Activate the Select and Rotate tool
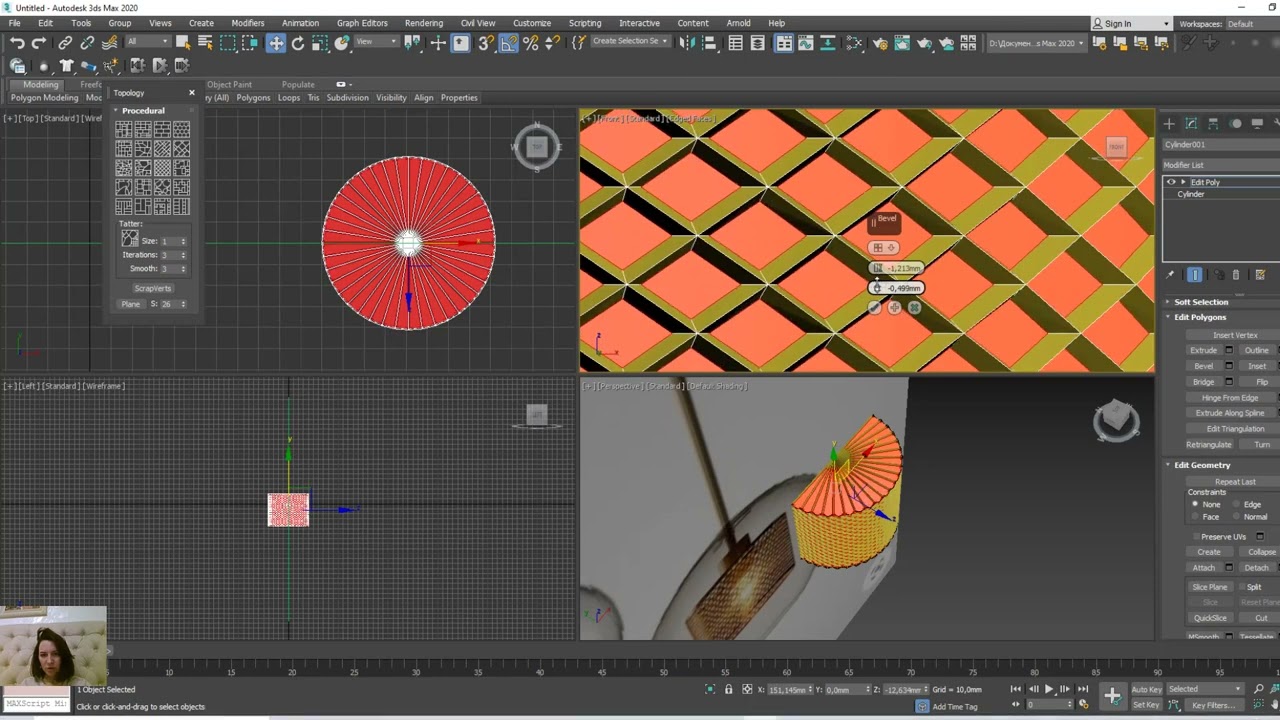The image size is (1280, 720). (298, 42)
